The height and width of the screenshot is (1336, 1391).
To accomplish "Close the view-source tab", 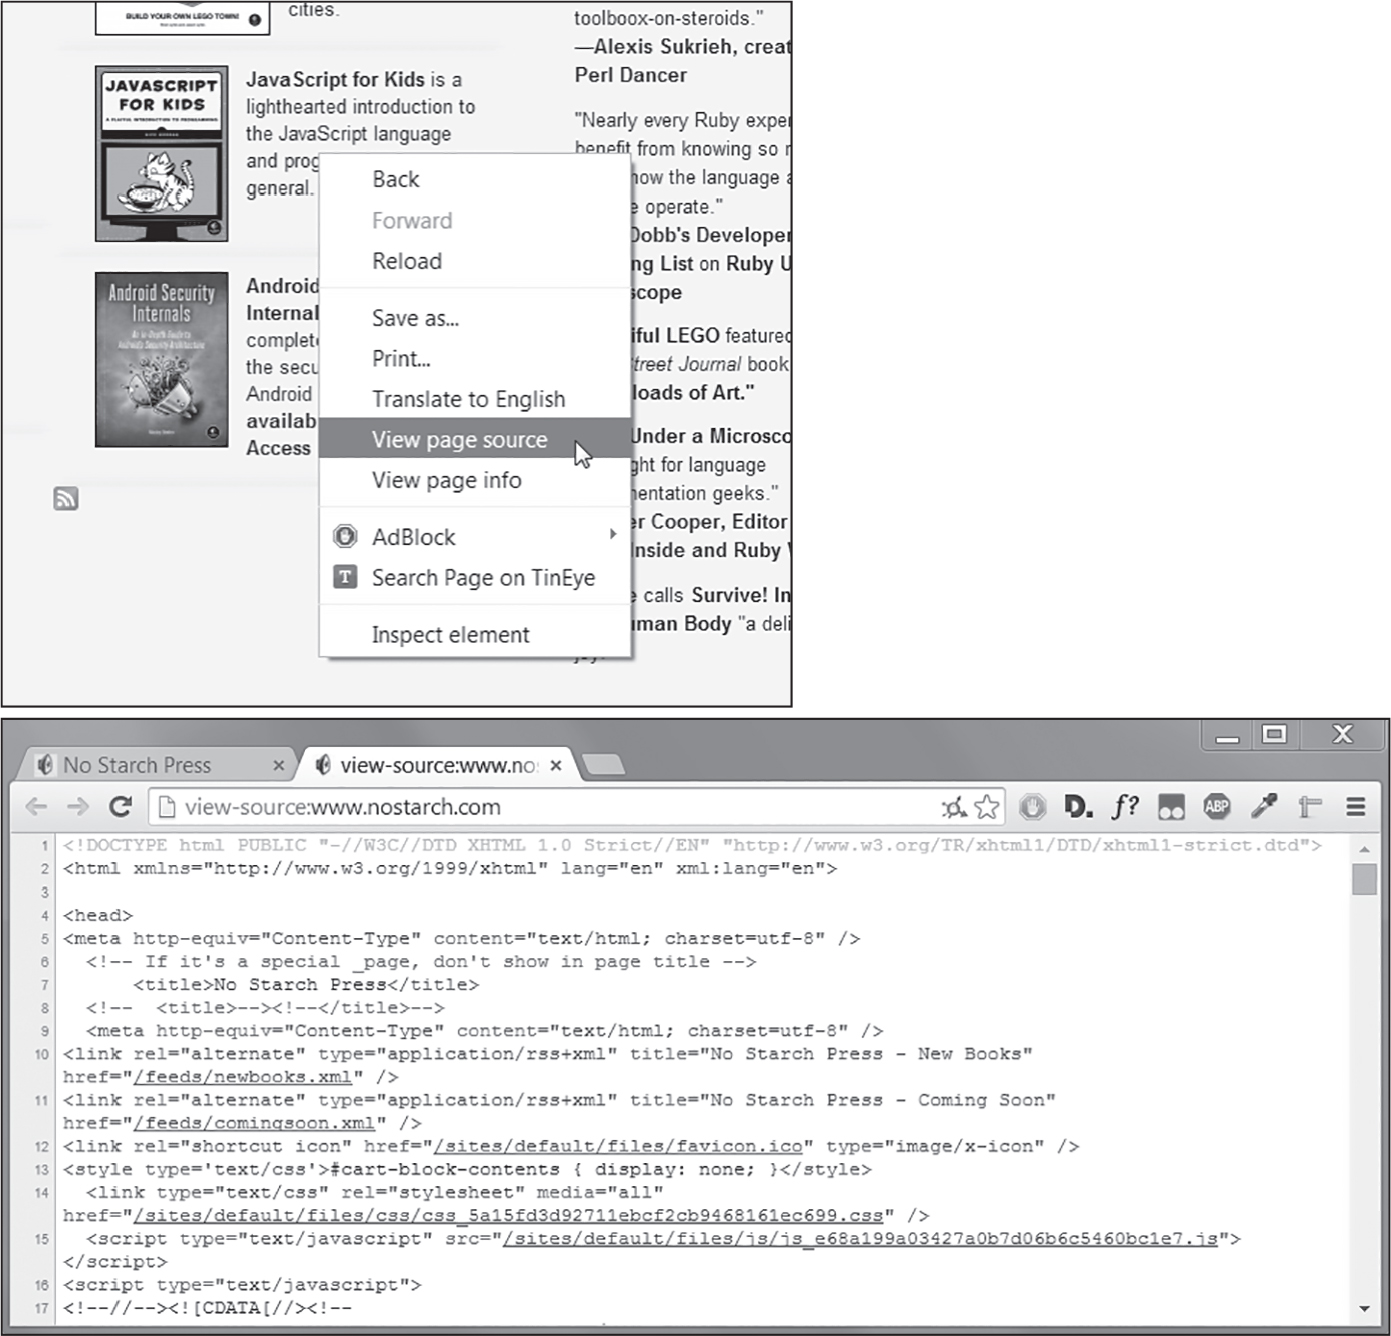I will coord(556,766).
